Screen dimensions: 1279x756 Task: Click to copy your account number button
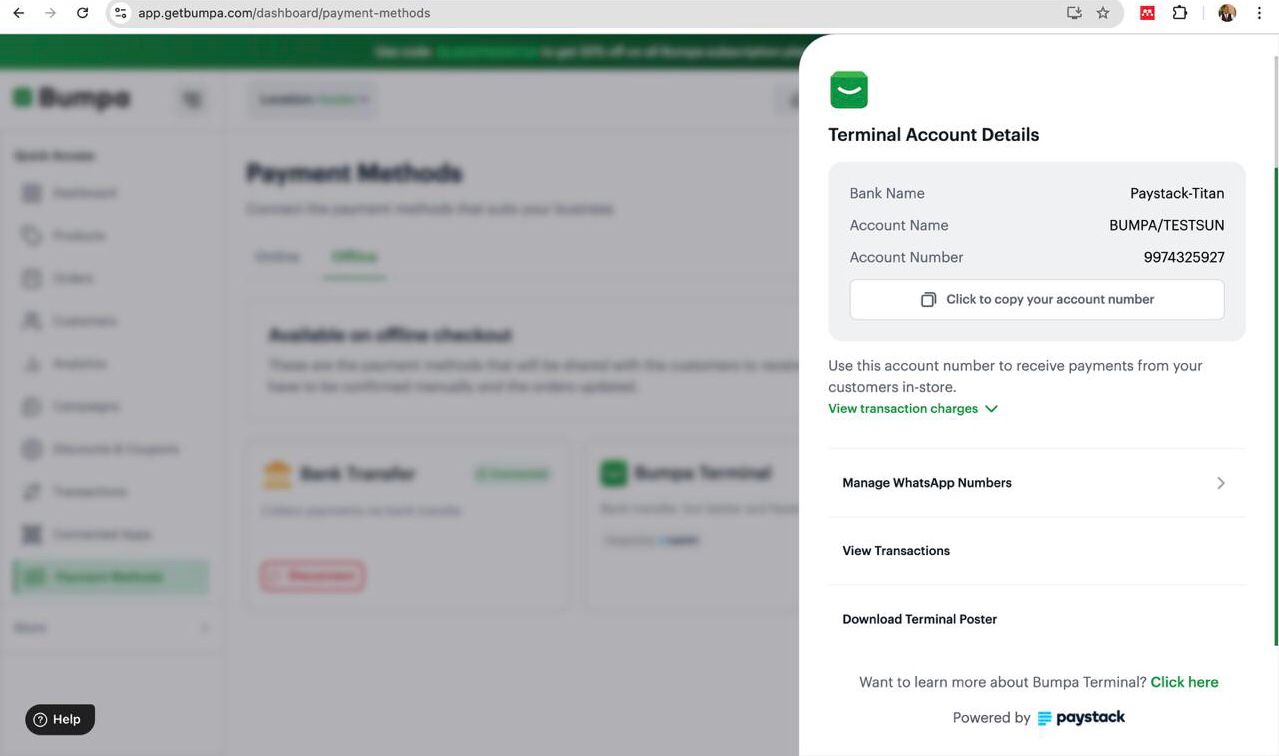point(1037,299)
